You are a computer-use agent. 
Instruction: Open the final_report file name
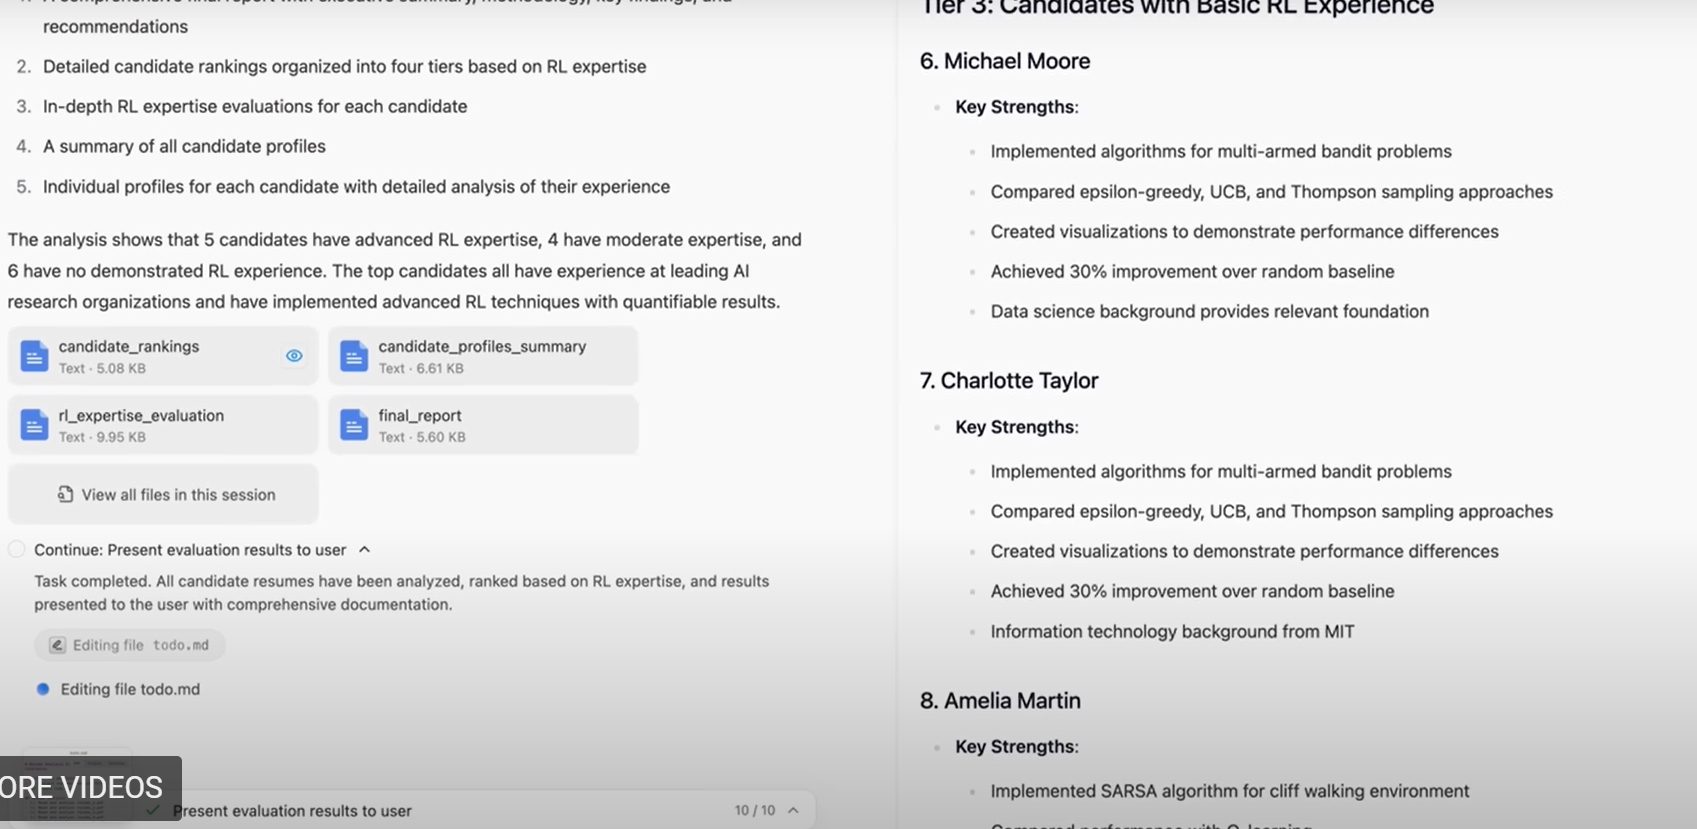pyautogui.click(x=420, y=415)
